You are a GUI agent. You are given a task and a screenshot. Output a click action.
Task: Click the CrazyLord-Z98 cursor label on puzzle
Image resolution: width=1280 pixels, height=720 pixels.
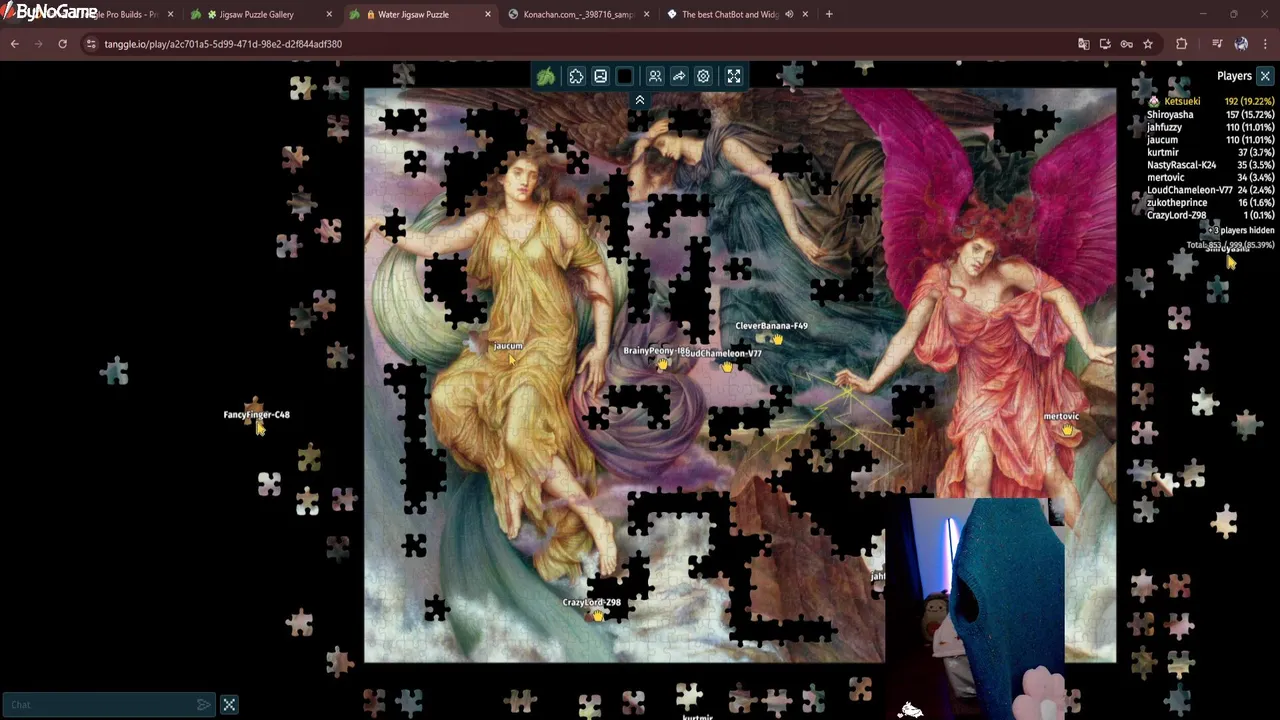(x=591, y=603)
